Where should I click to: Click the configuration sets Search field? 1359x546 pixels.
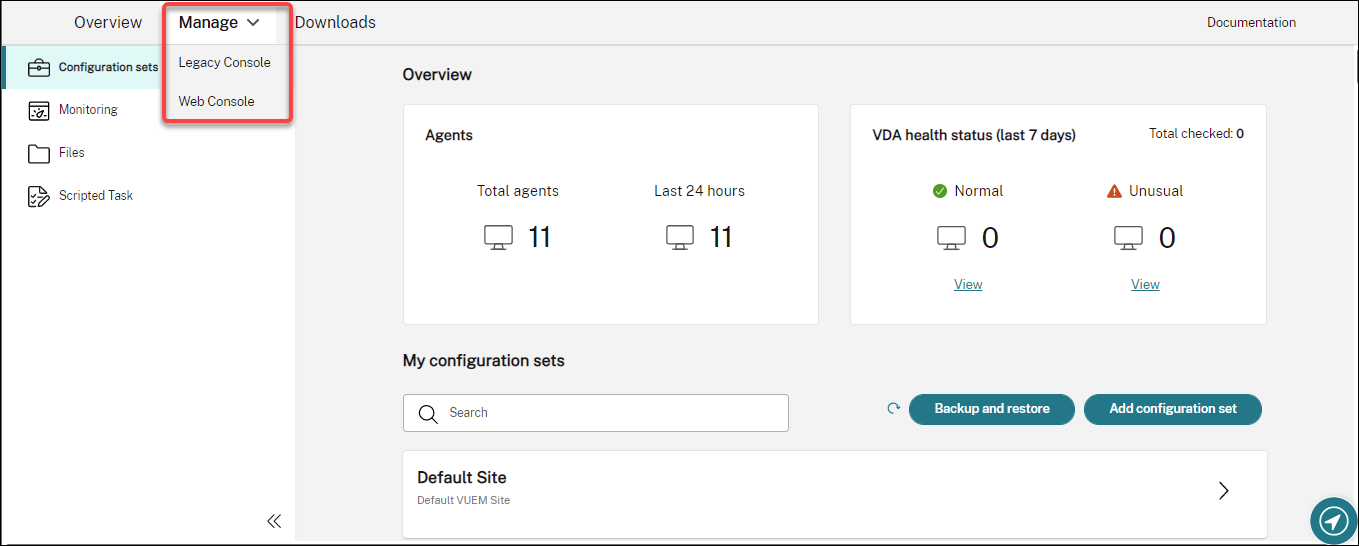(x=610, y=413)
